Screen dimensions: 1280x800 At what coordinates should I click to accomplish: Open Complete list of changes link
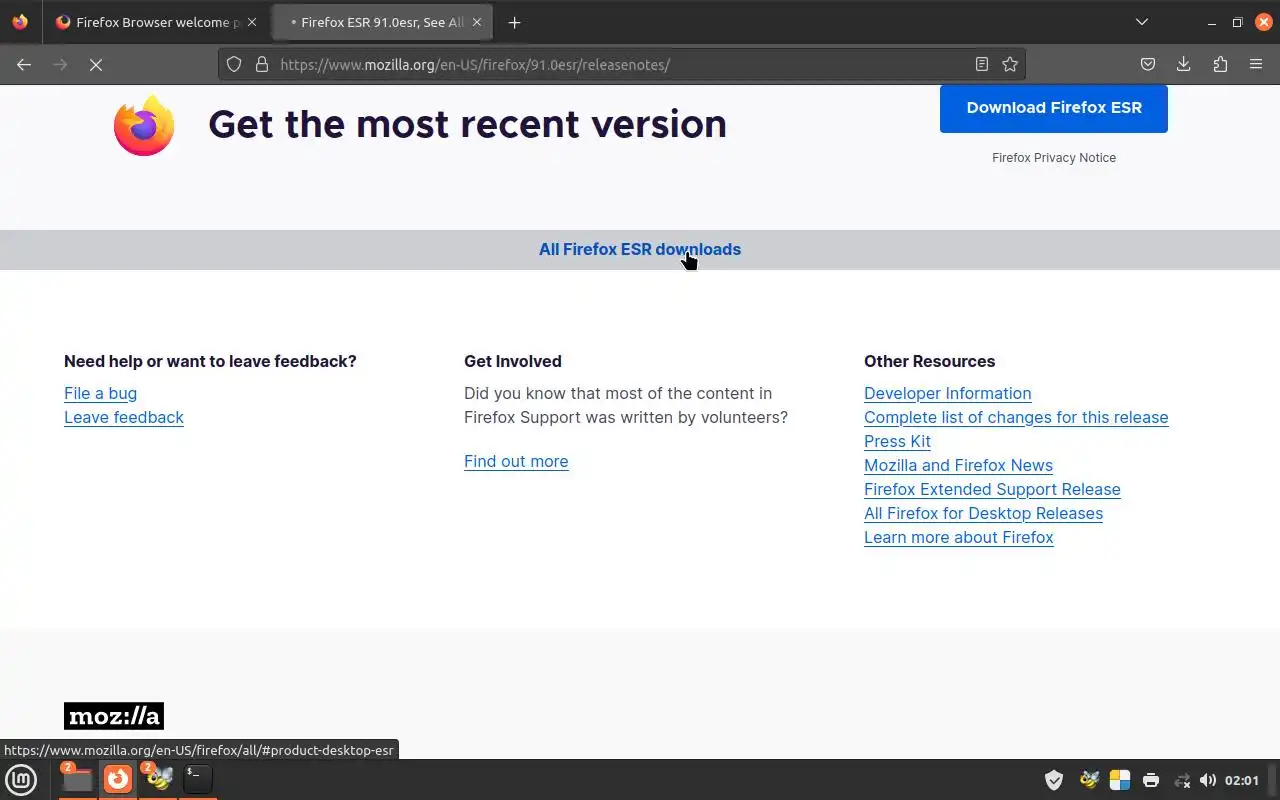pyautogui.click(x=1016, y=417)
